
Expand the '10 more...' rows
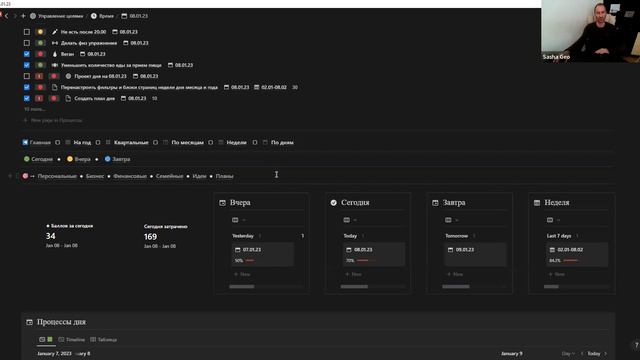coord(34,109)
